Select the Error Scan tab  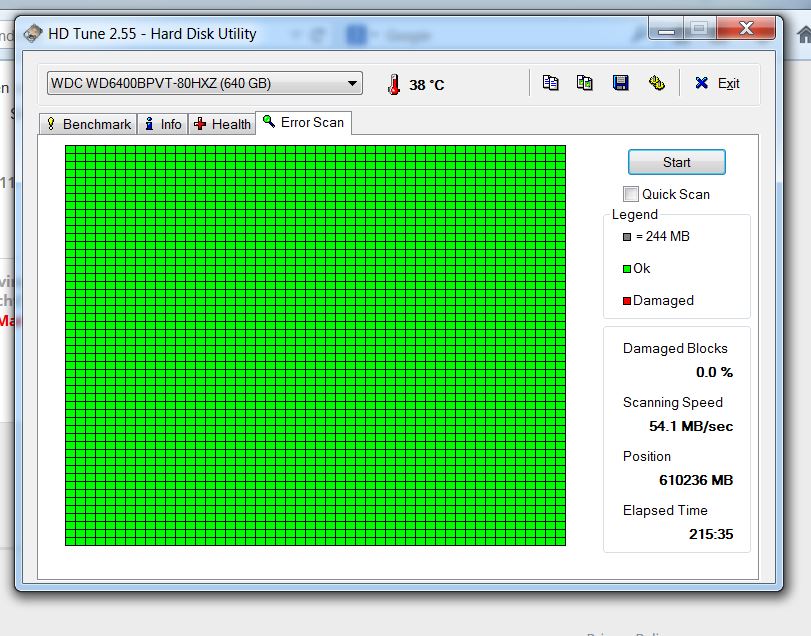coord(304,123)
